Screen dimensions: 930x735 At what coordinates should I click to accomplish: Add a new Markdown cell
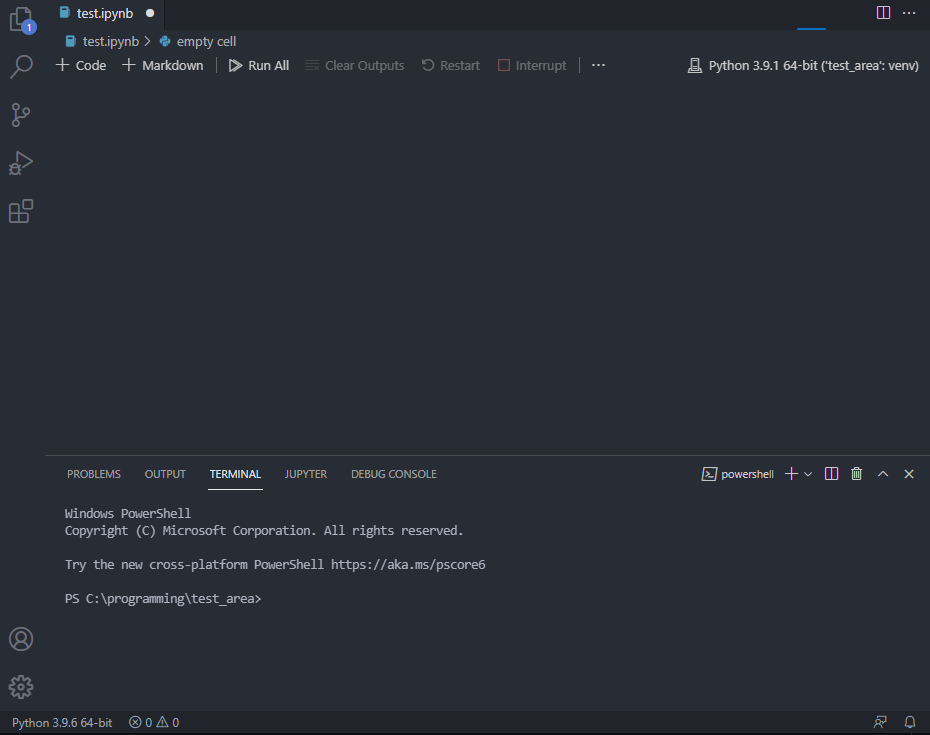pyautogui.click(x=163, y=65)
